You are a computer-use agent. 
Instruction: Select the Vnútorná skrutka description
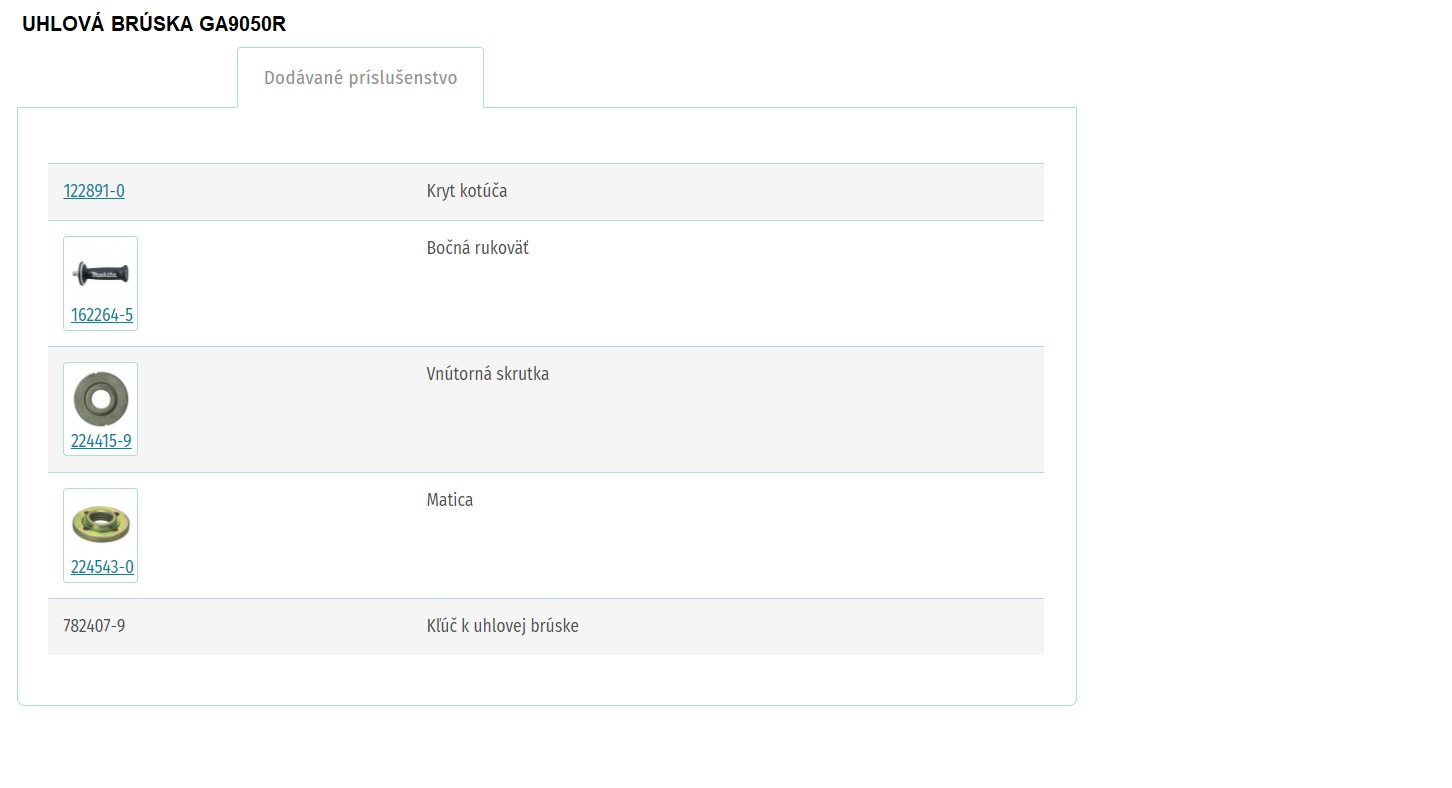point(488,374)
